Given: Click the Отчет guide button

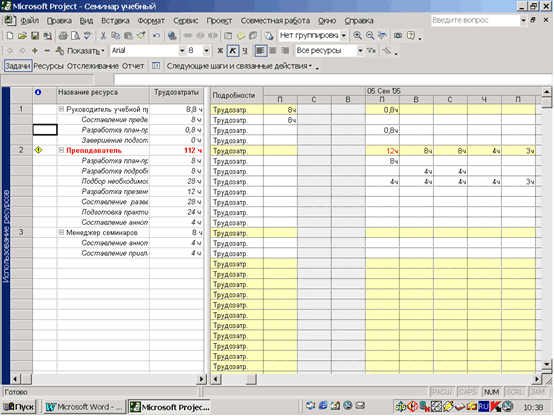Looking at the screenshot, I should pyautogui.click(x=133, y=66).
